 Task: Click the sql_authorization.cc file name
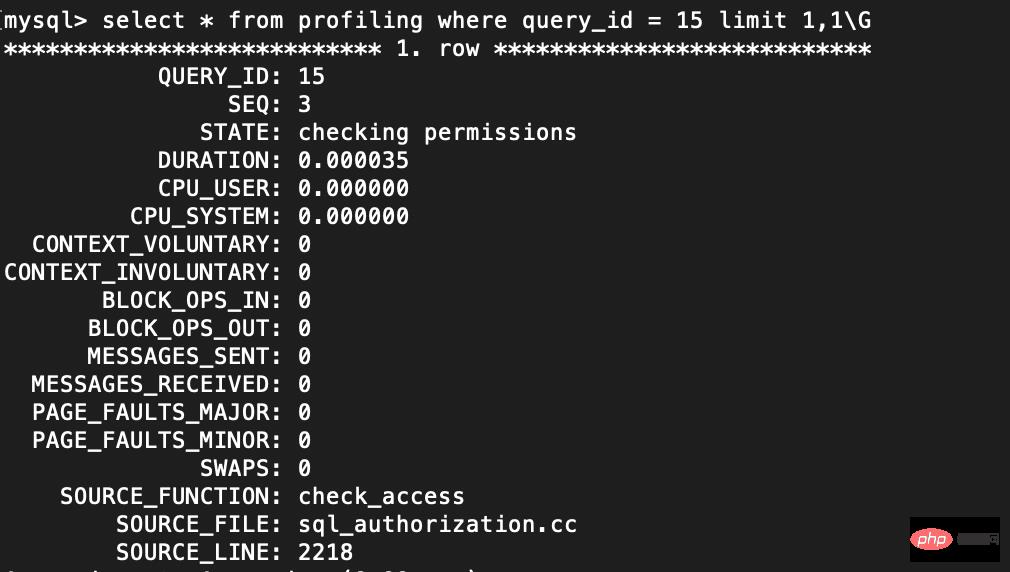tap(437, 524)
